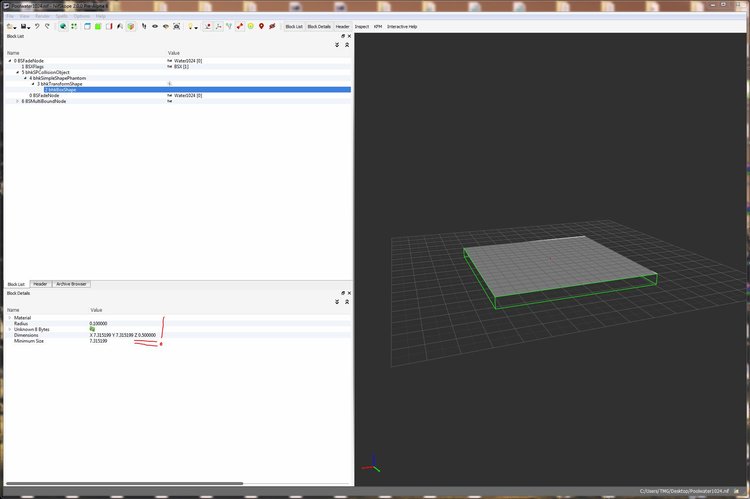Toggle the Show Grid toolbar icon

pos(219,26)
